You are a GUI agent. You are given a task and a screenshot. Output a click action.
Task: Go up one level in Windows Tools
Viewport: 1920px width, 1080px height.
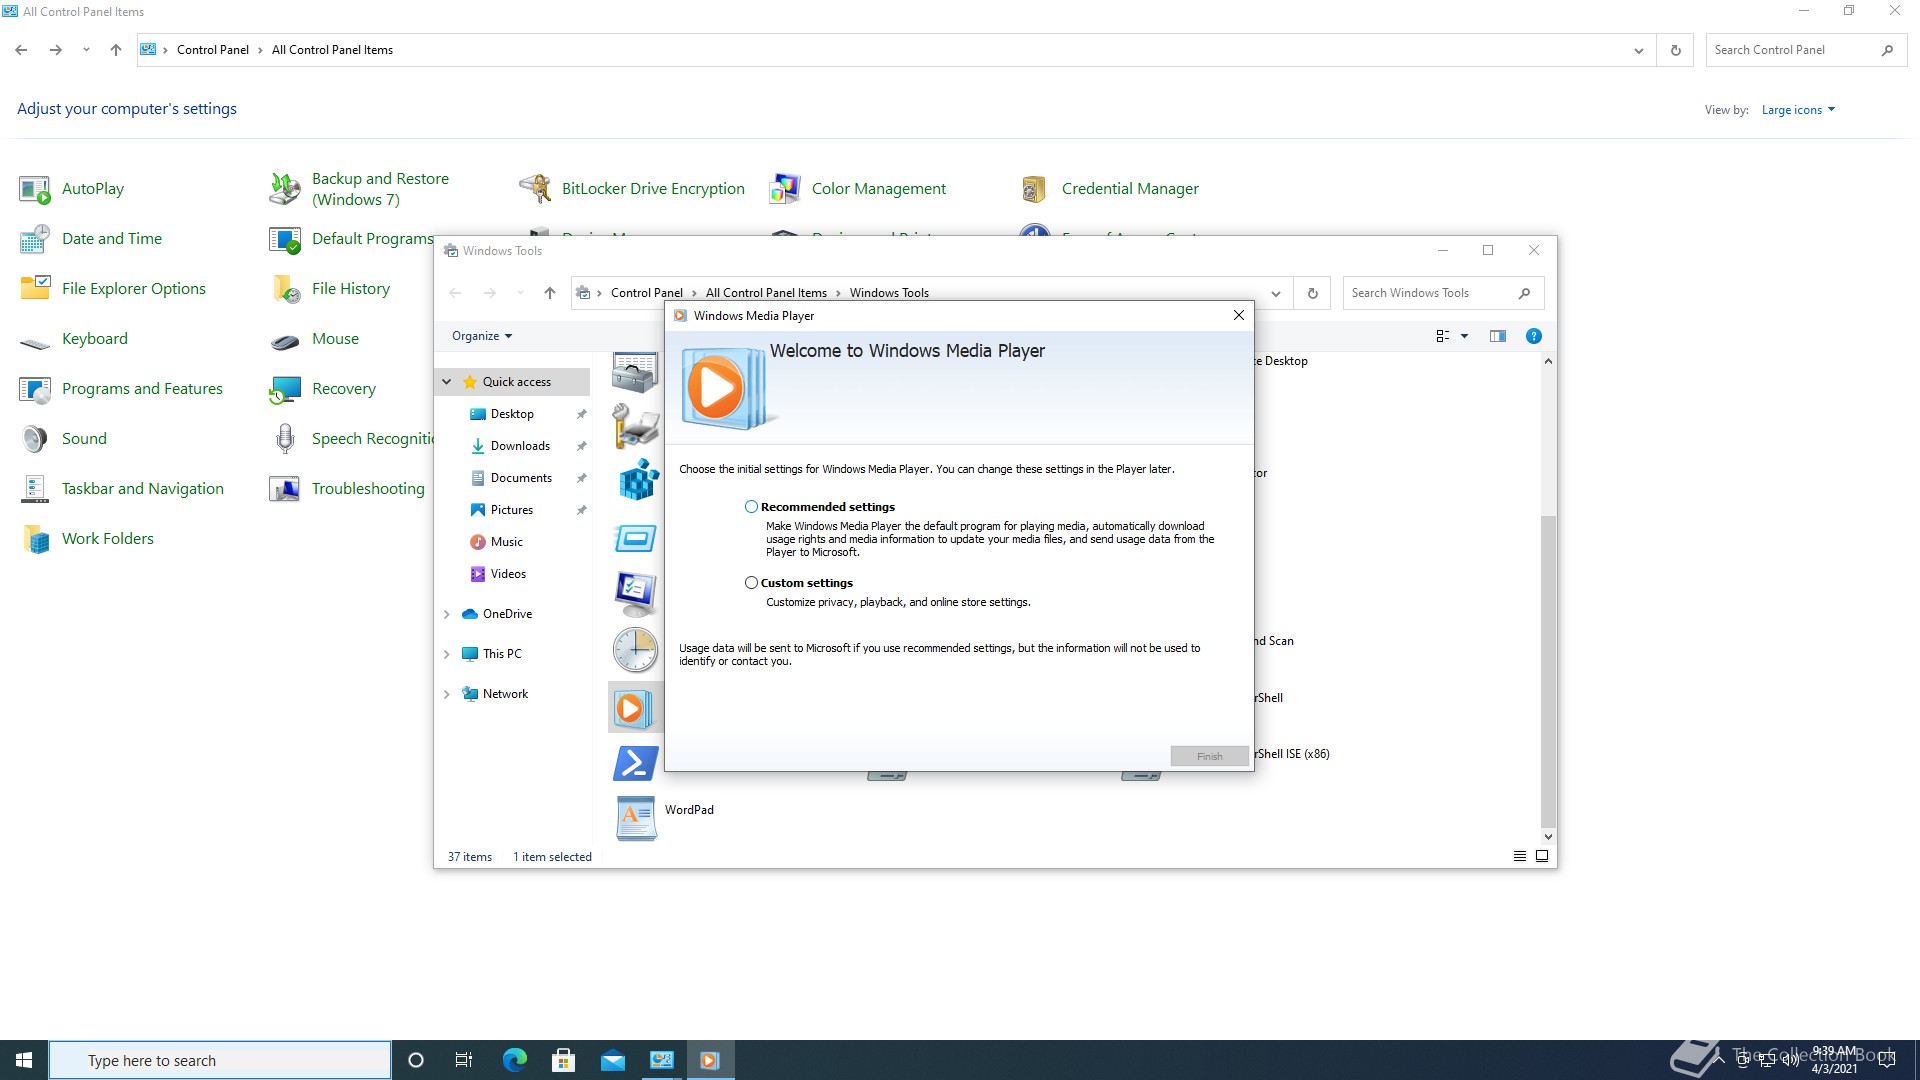click(x=549, y=293)
